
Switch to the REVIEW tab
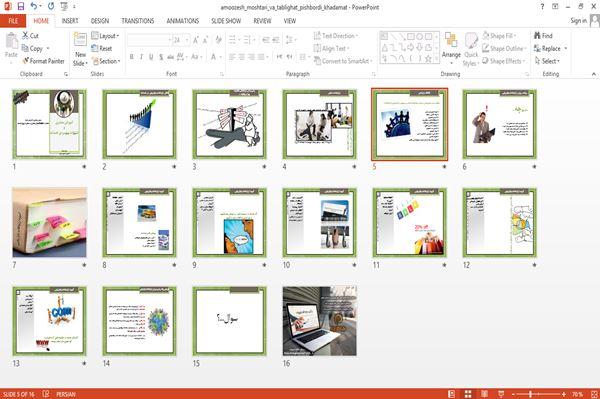tap(262, 21)
